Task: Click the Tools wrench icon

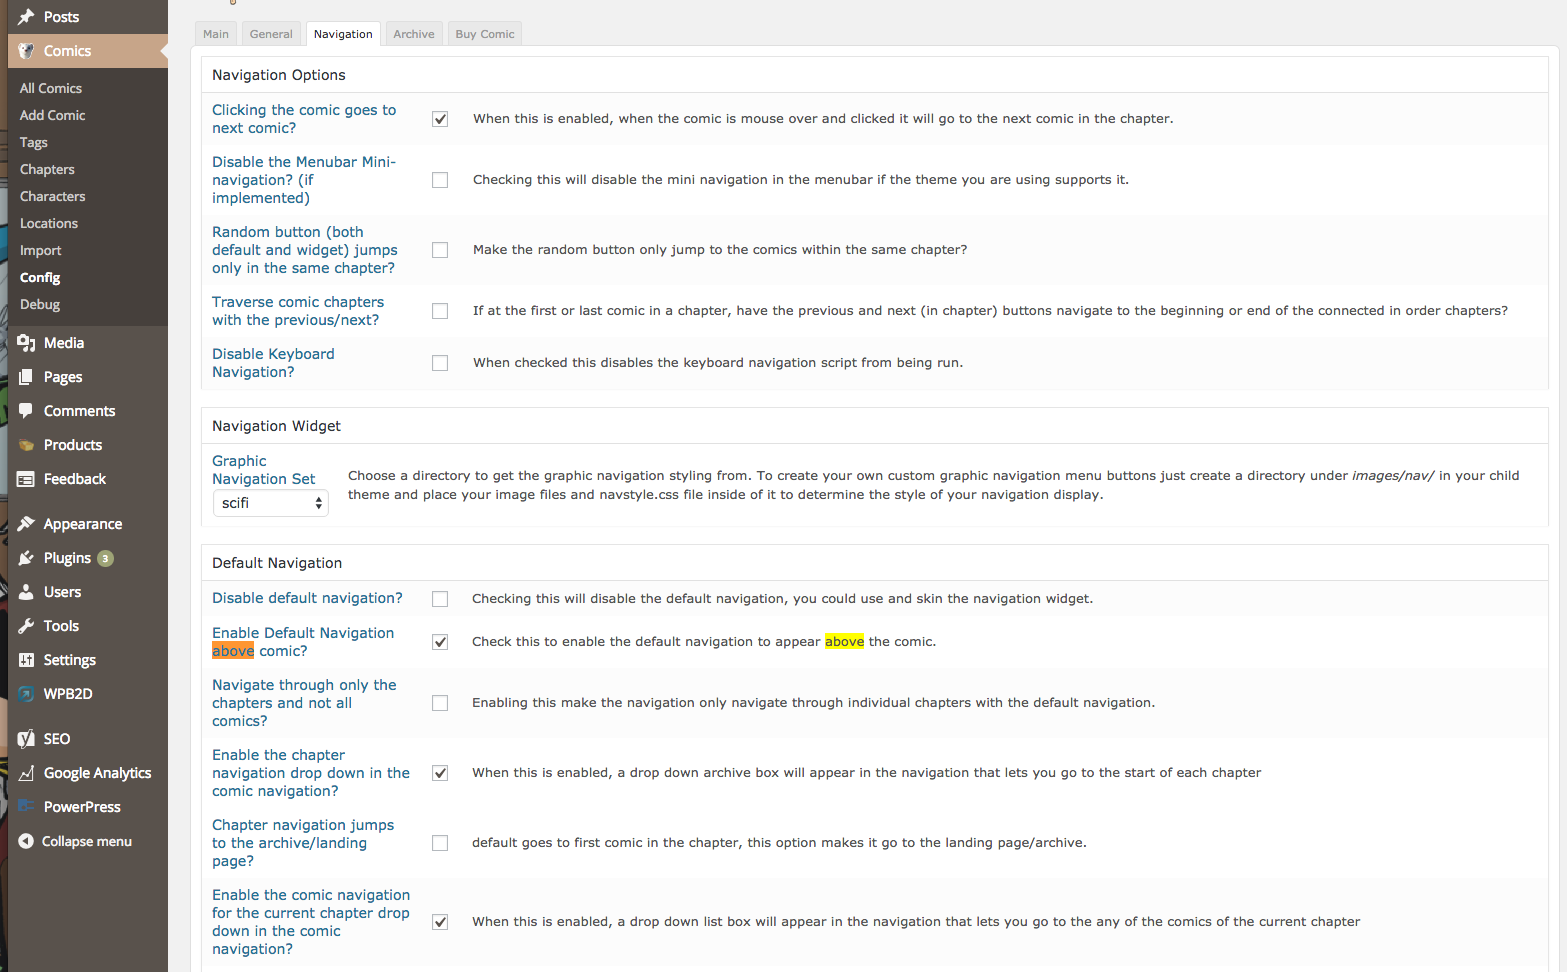Action: pyautogui.click(x=26, y=626)
